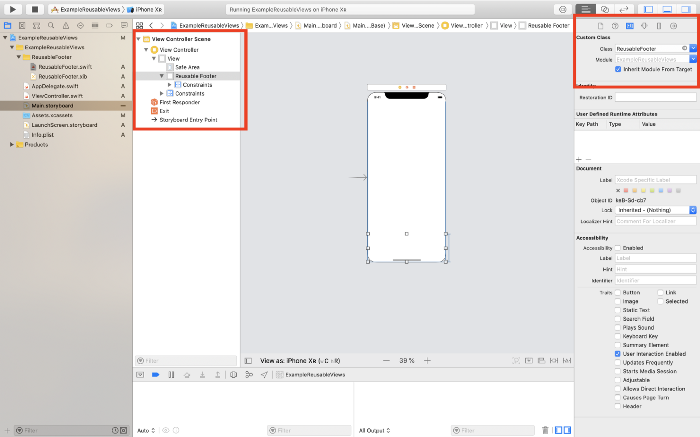Check the Link trait

point(660,292)
